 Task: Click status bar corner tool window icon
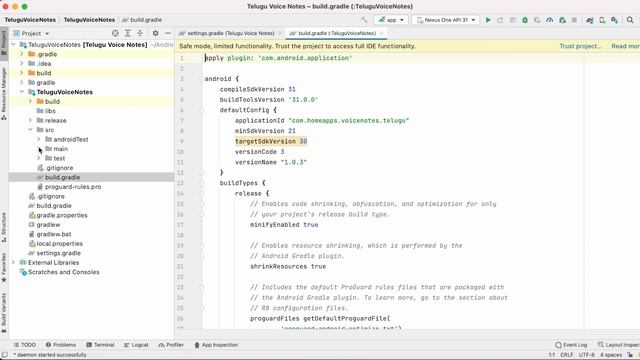4,355
